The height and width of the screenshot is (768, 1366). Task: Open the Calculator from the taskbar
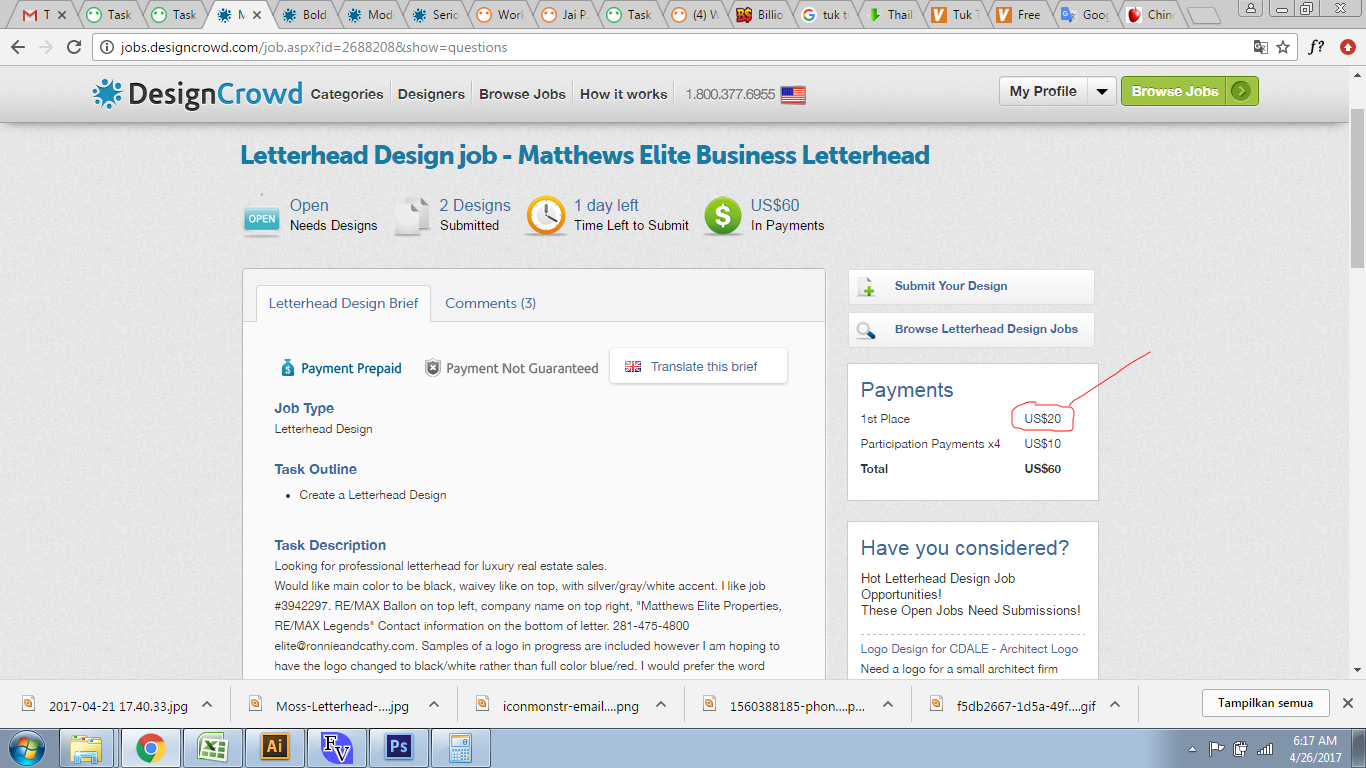[x=459, y=747]
